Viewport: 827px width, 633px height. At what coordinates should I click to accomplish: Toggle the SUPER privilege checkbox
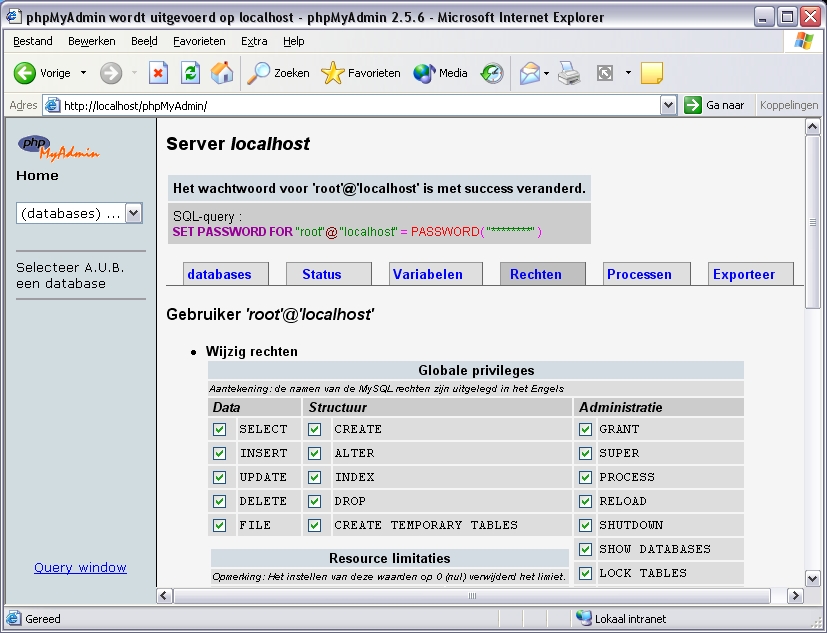point(585,453)
